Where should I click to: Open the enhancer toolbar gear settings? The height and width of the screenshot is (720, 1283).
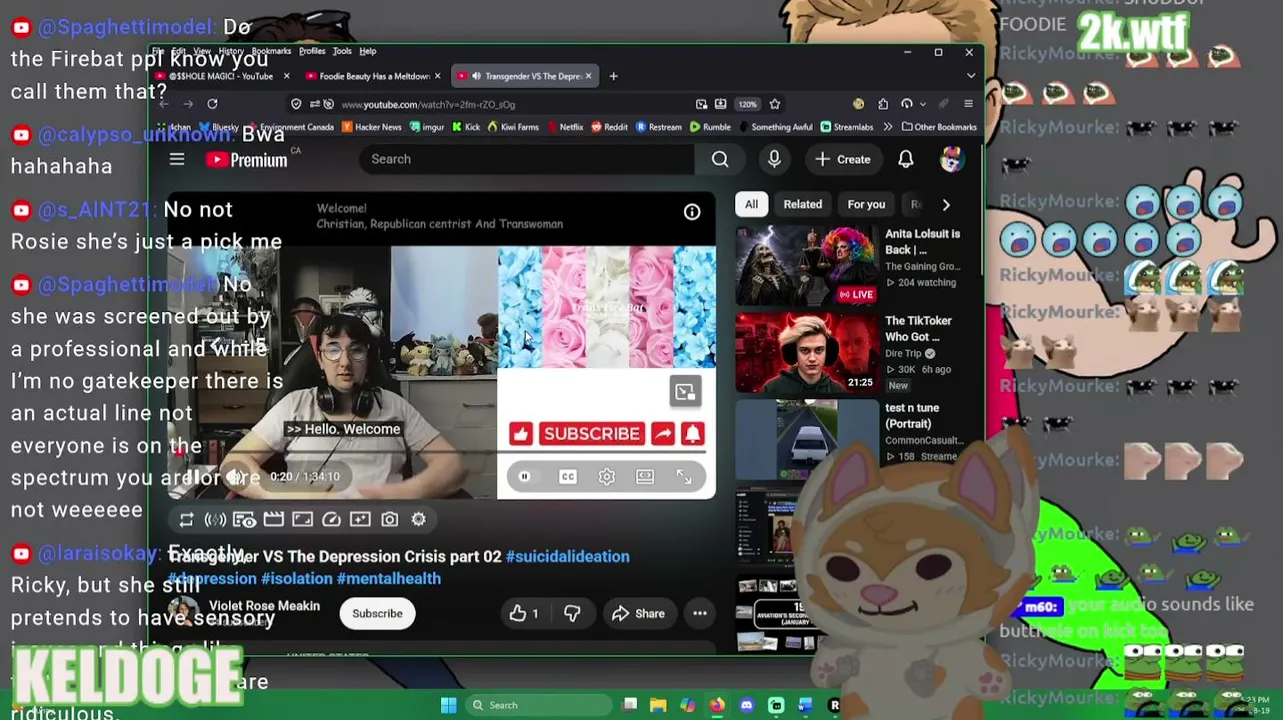418,519
